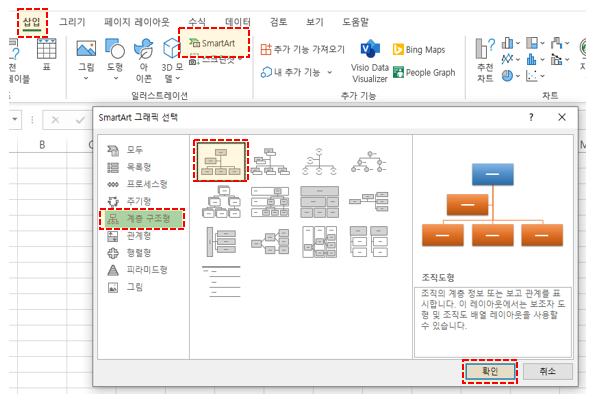
Task: Choose the highlighted 조직도형 layout thumbnail
Action: [221, 161]
